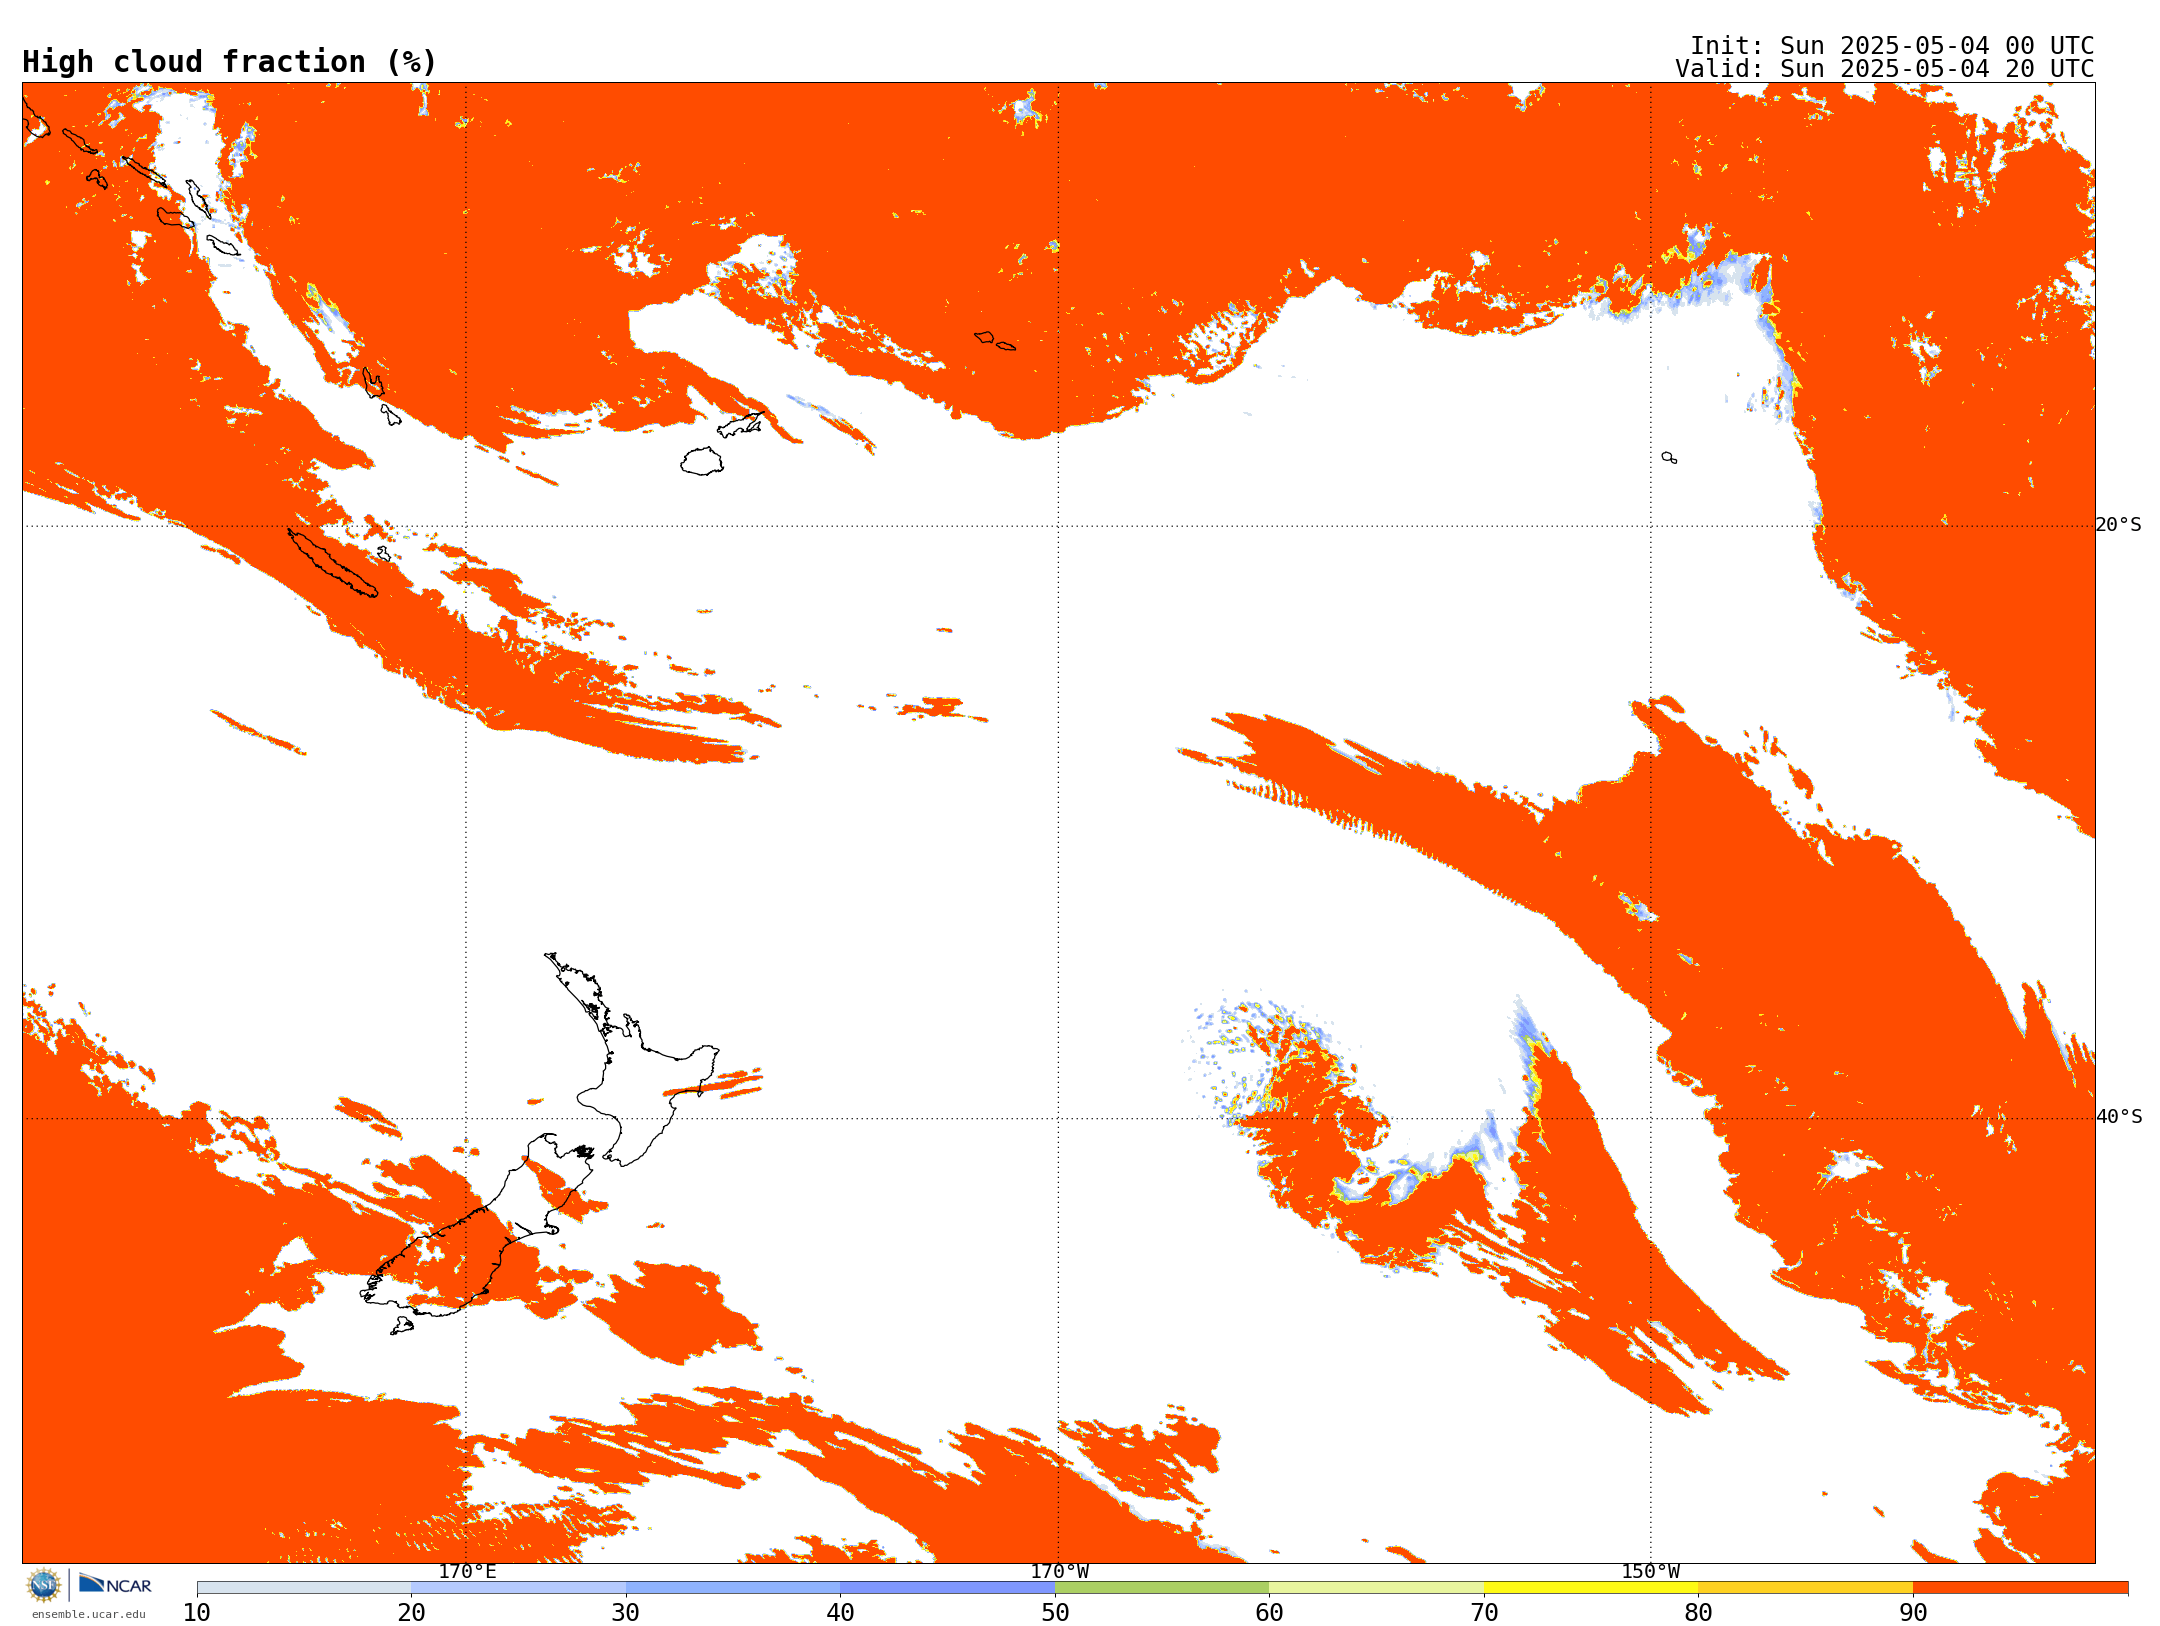This screenshot has width=2160, height=1626.
Task: Click the NSF logo
Action: tap(43, 1585)
